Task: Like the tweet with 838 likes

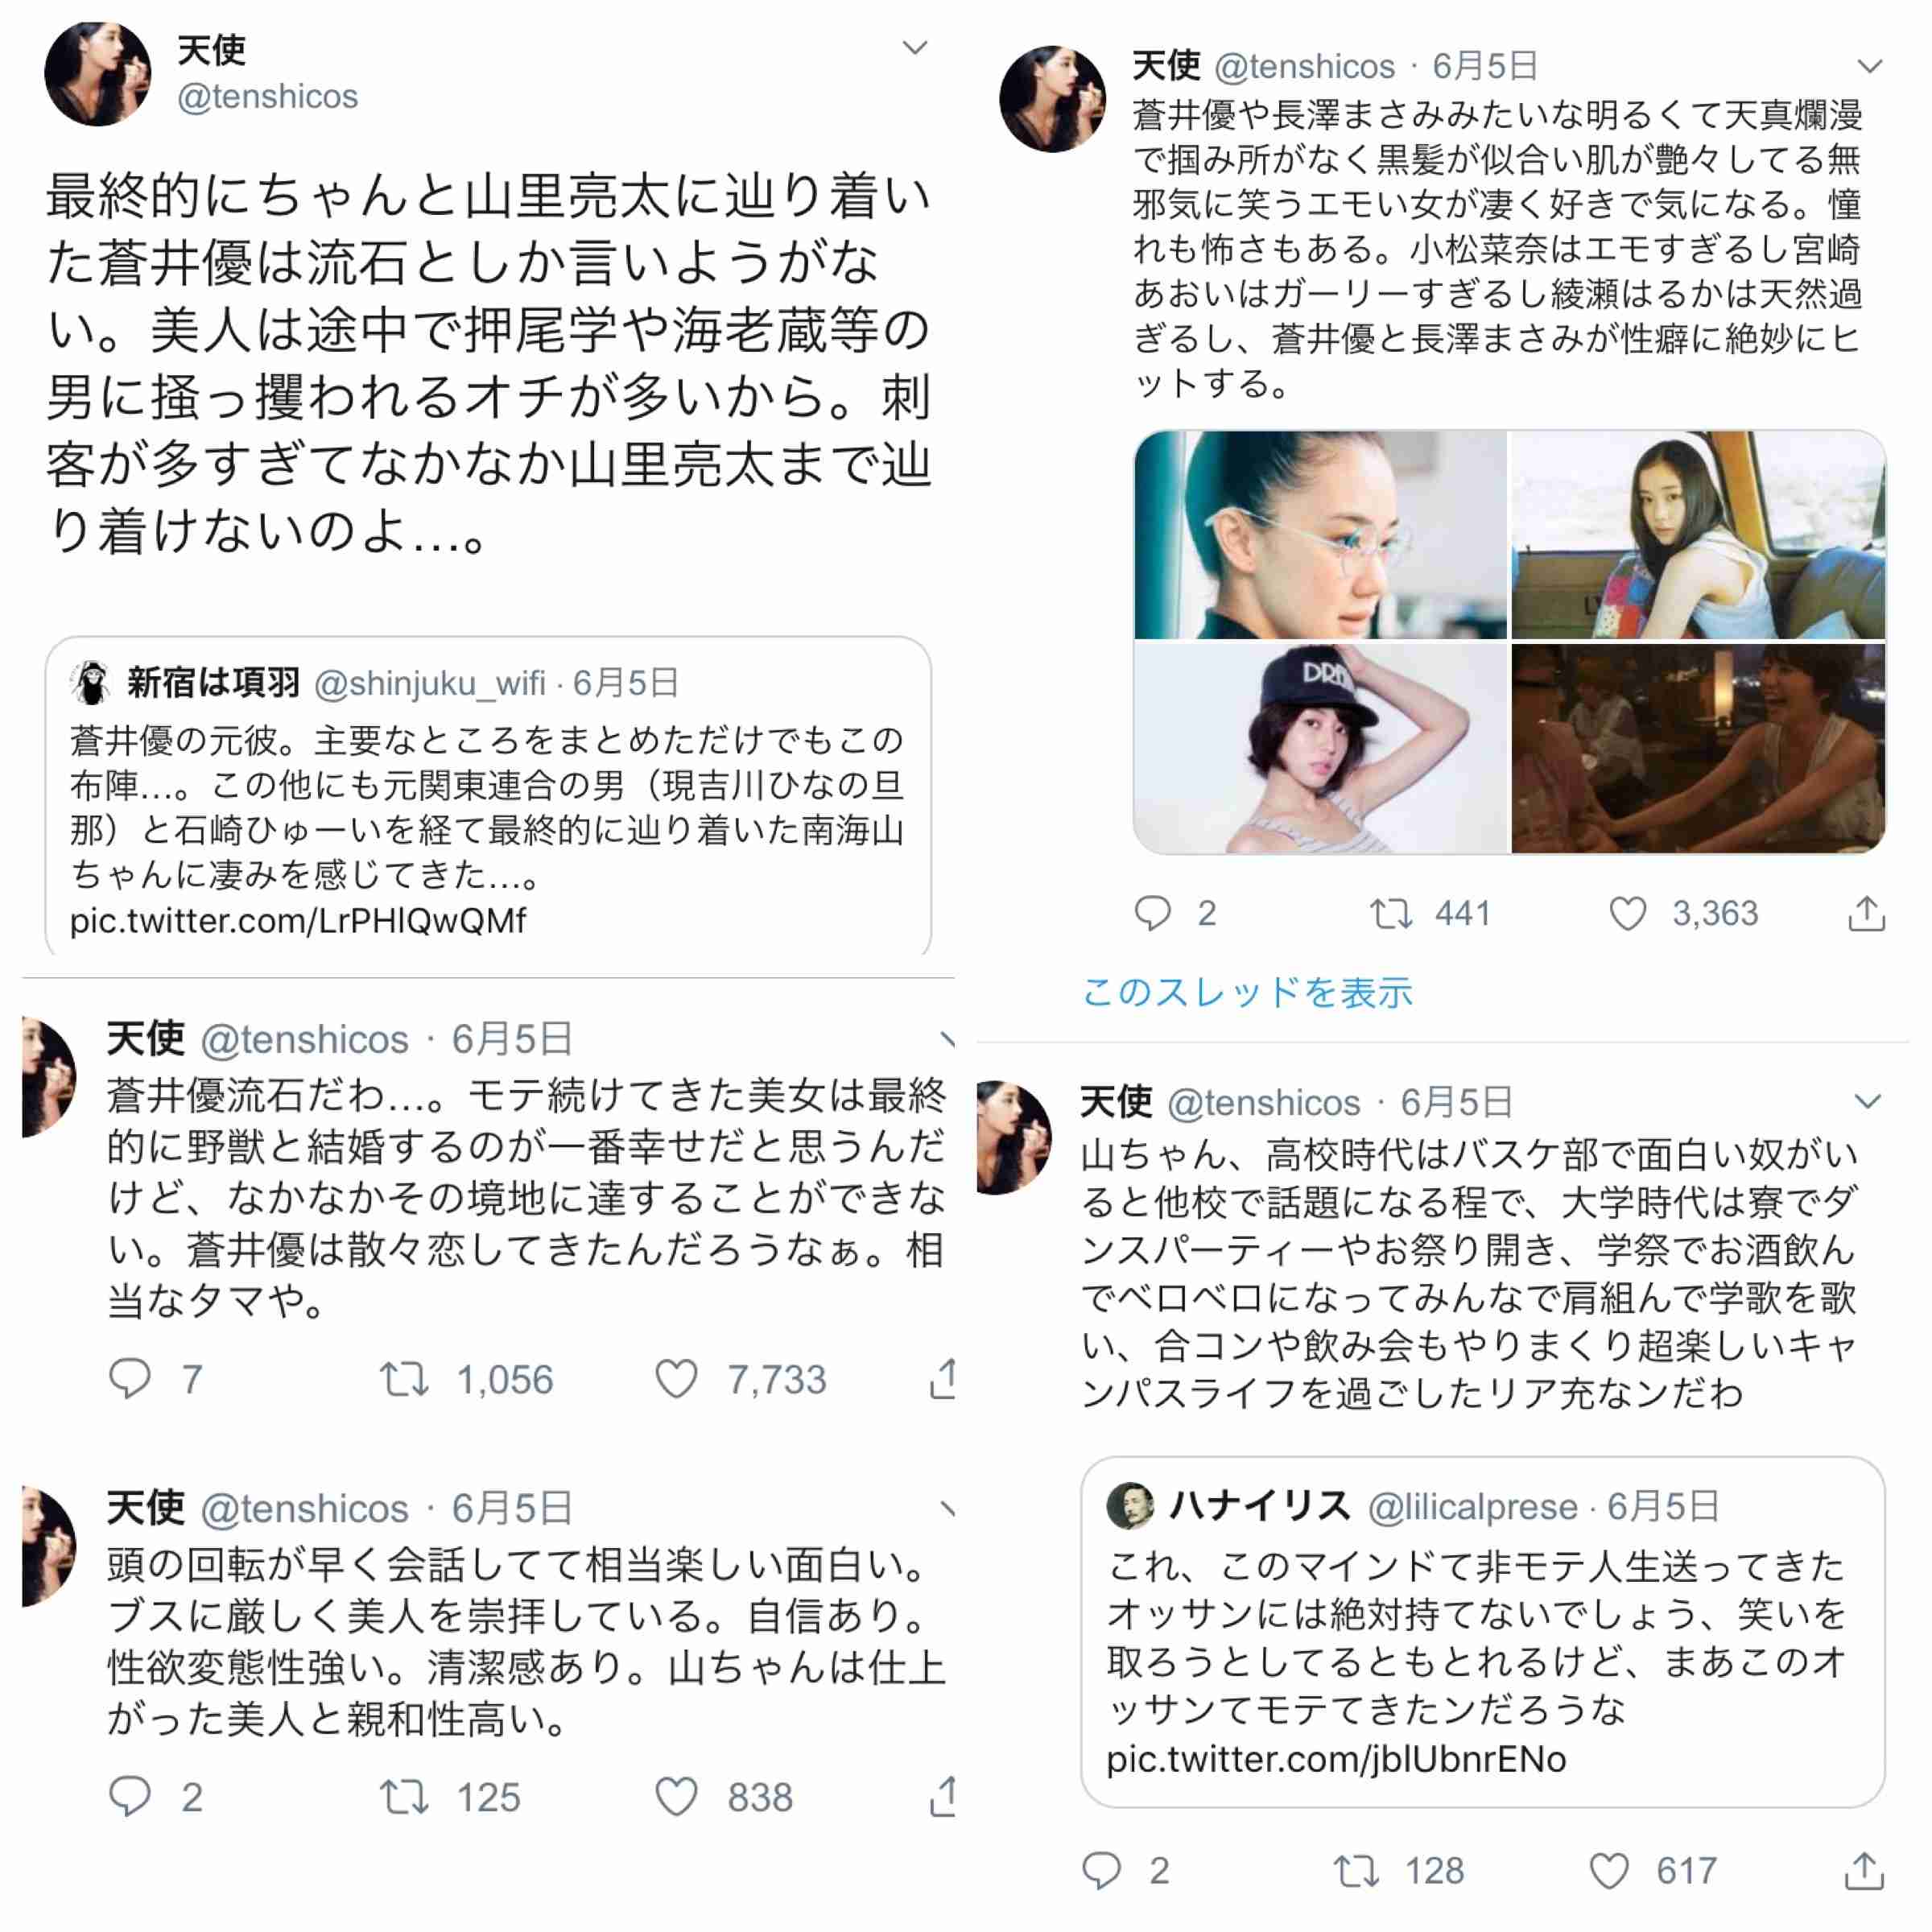Action: pos(676,1797)
